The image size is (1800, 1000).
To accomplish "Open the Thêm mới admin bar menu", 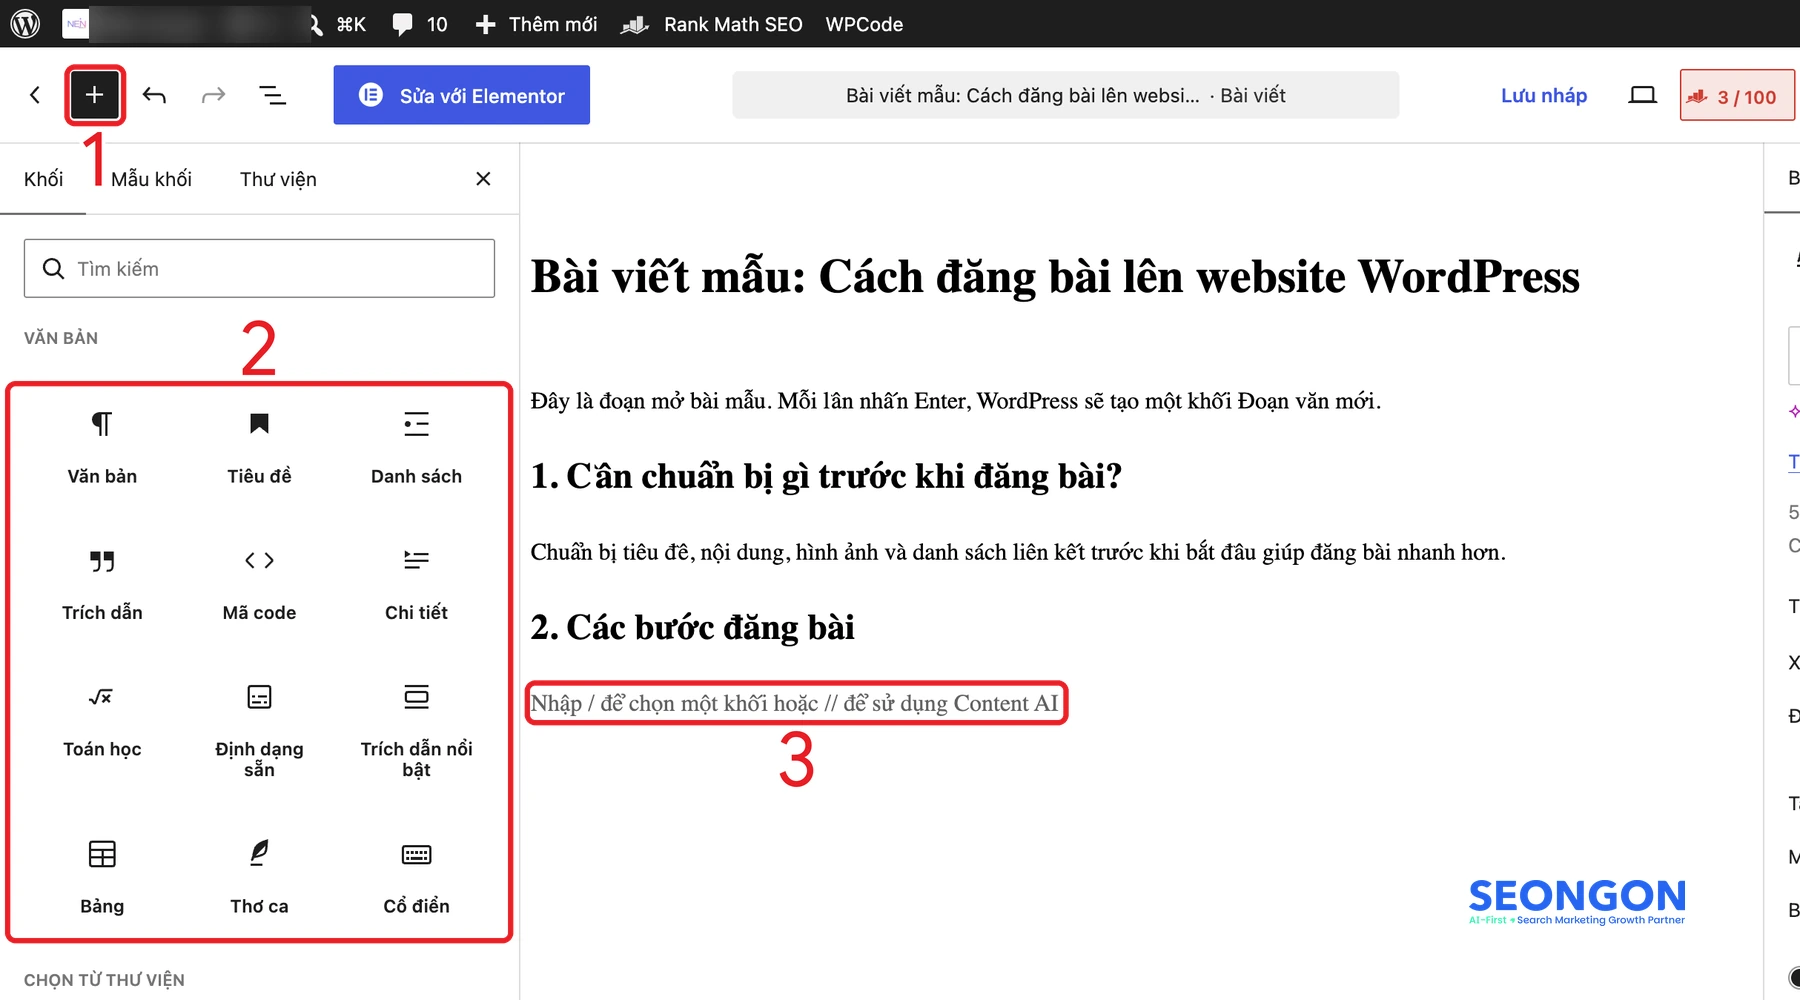I will (x=536, y=24).
